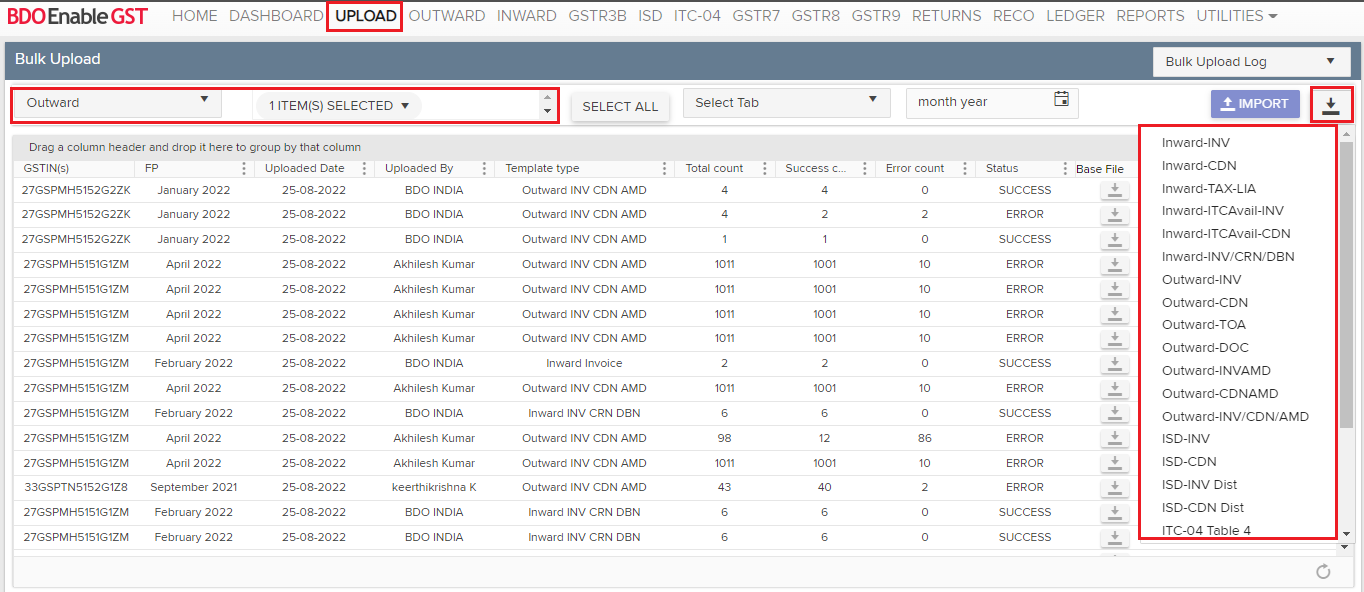The height and width of the screenshot is (592, 1364).
Task: Open the calendar picker in month year field
Action: (1061, 100)
